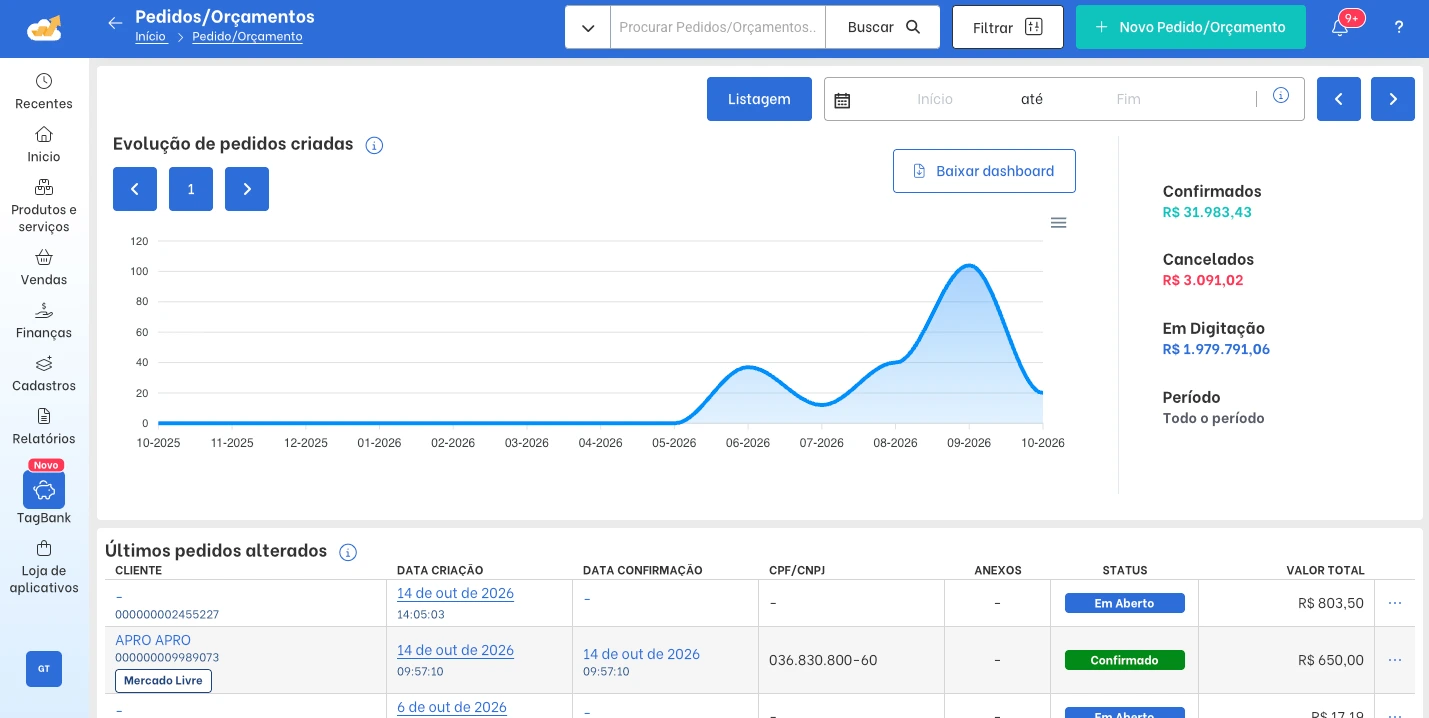Open the chart hamburger menu
The image size is (1429, 718).
coord(1058,222)
